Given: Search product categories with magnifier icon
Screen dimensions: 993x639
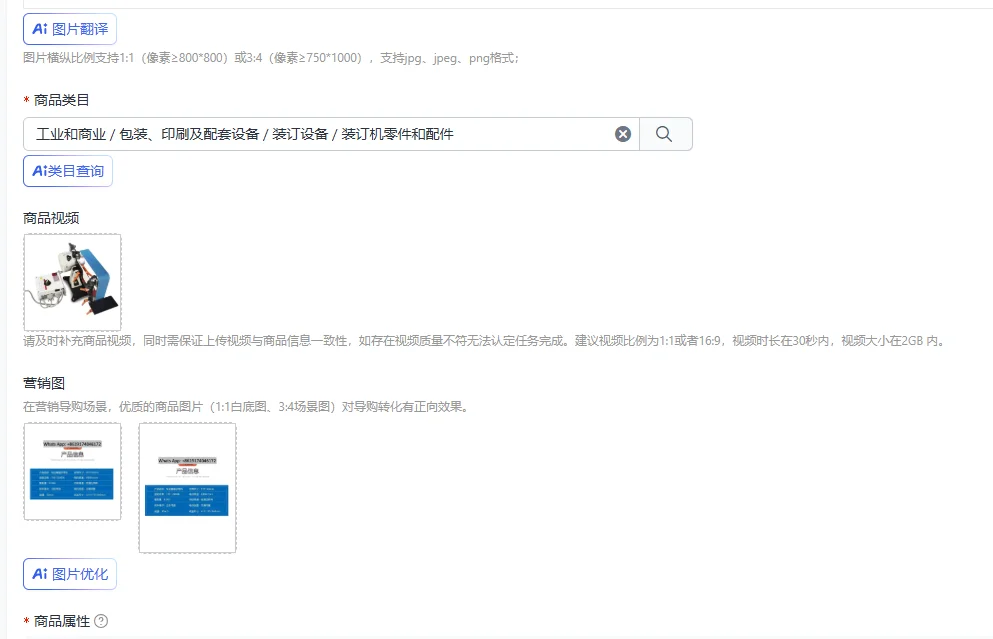Looking at the screenshot, I should [664, 134].
